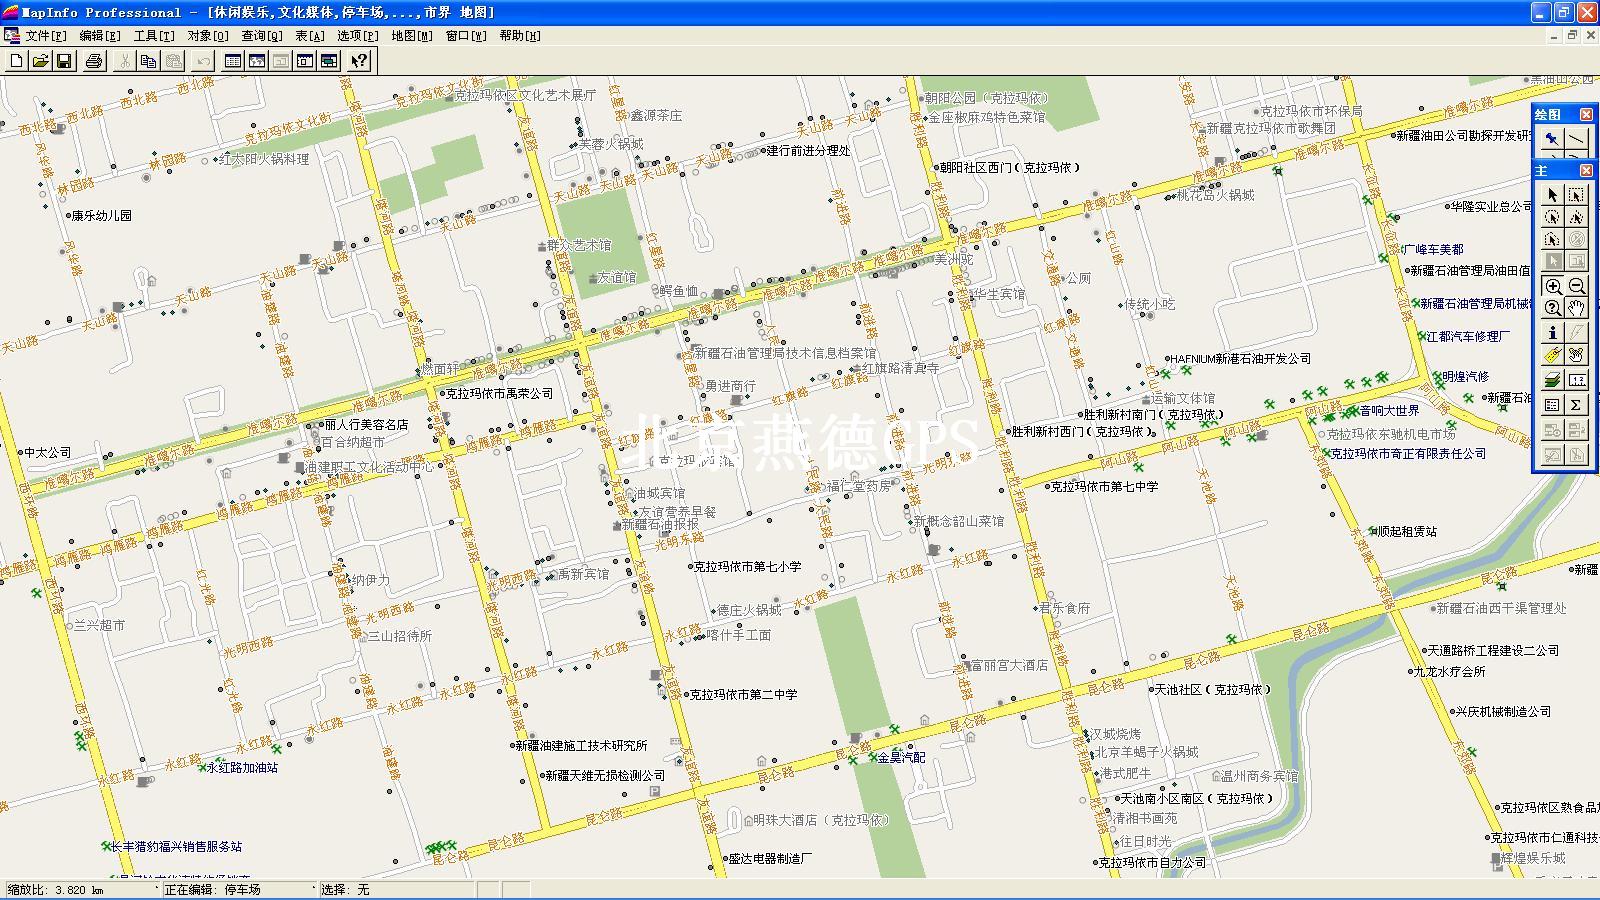Click the 康乐幼儿园 map label
The image size is (1600, 900).
[x=102, y=215]
